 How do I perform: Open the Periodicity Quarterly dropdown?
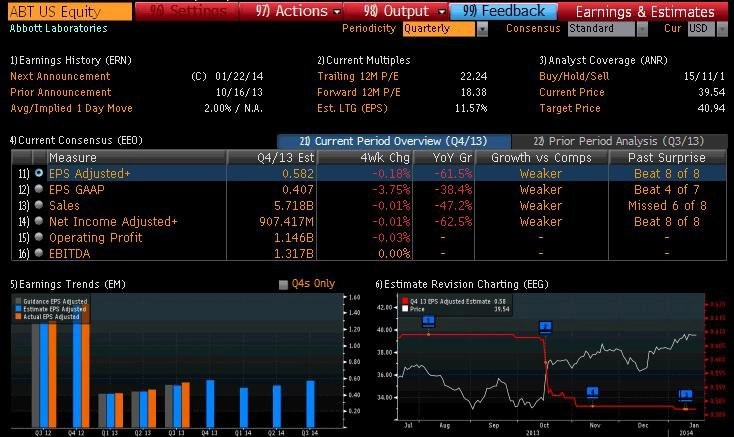point(439,29)
